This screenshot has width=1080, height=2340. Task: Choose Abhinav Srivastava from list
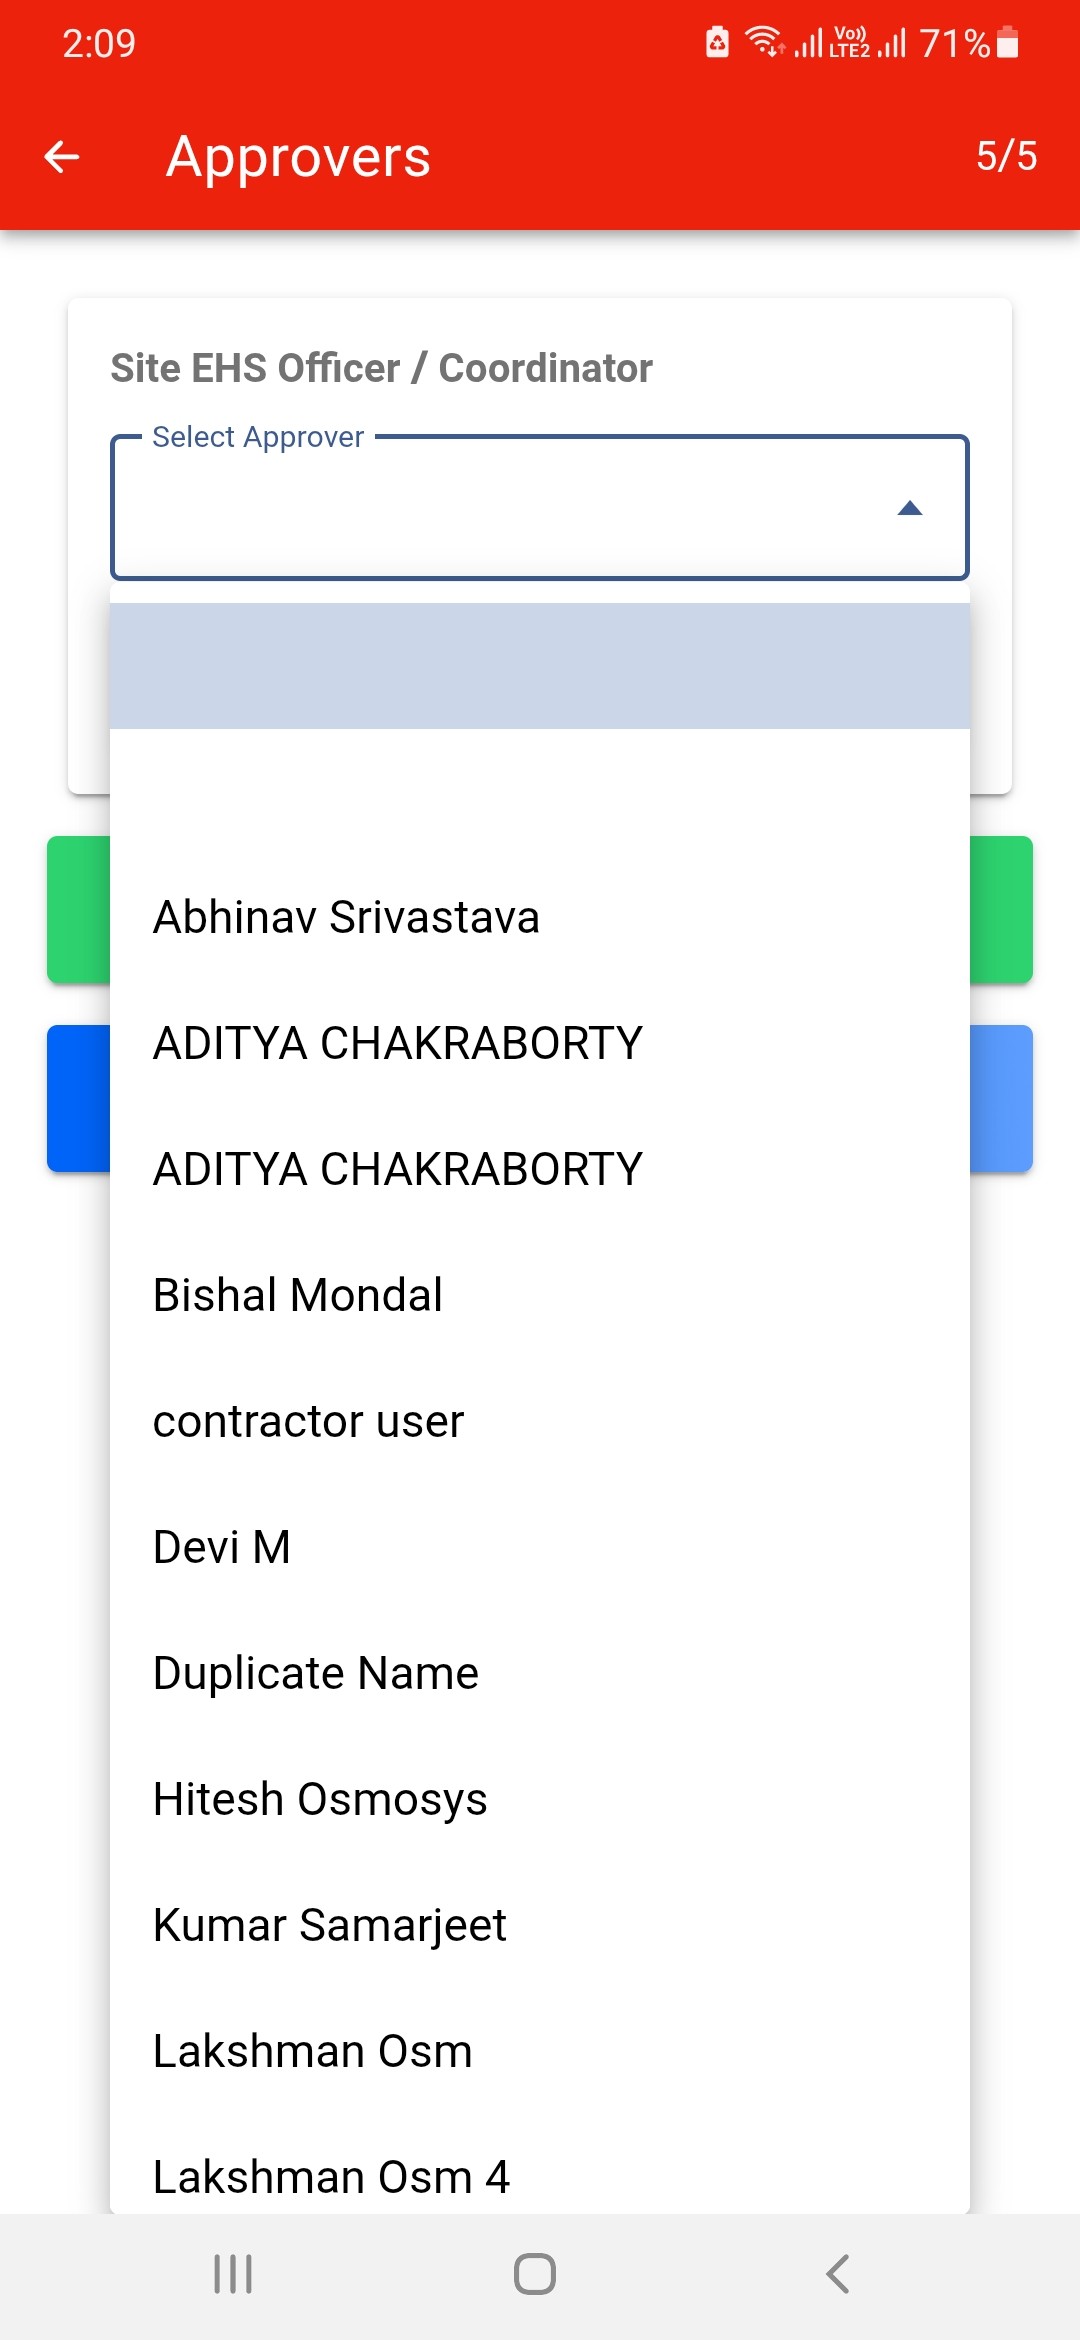click(x=346, y=917)
